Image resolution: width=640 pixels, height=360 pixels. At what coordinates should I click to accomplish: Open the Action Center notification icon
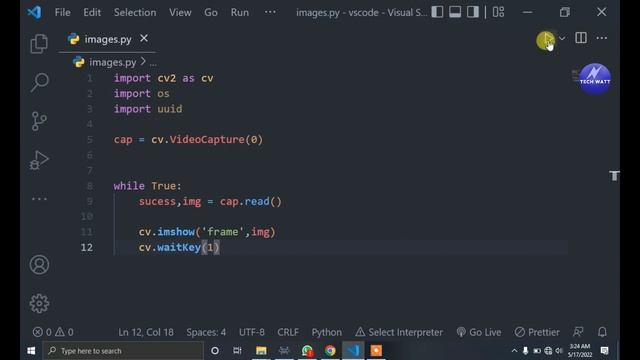click(x=604, y=351)
